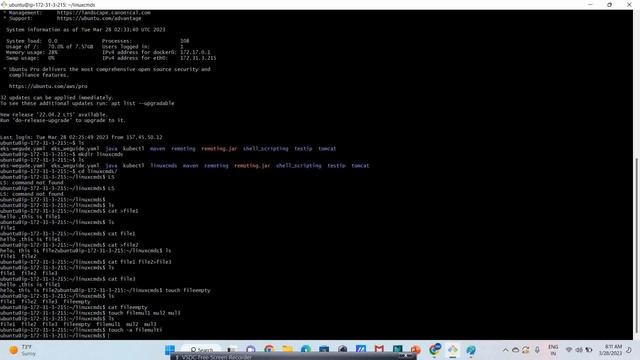The image size is (640, 360).
Task: Open the battery status tray icon
Action: click(x=589, y=350)
